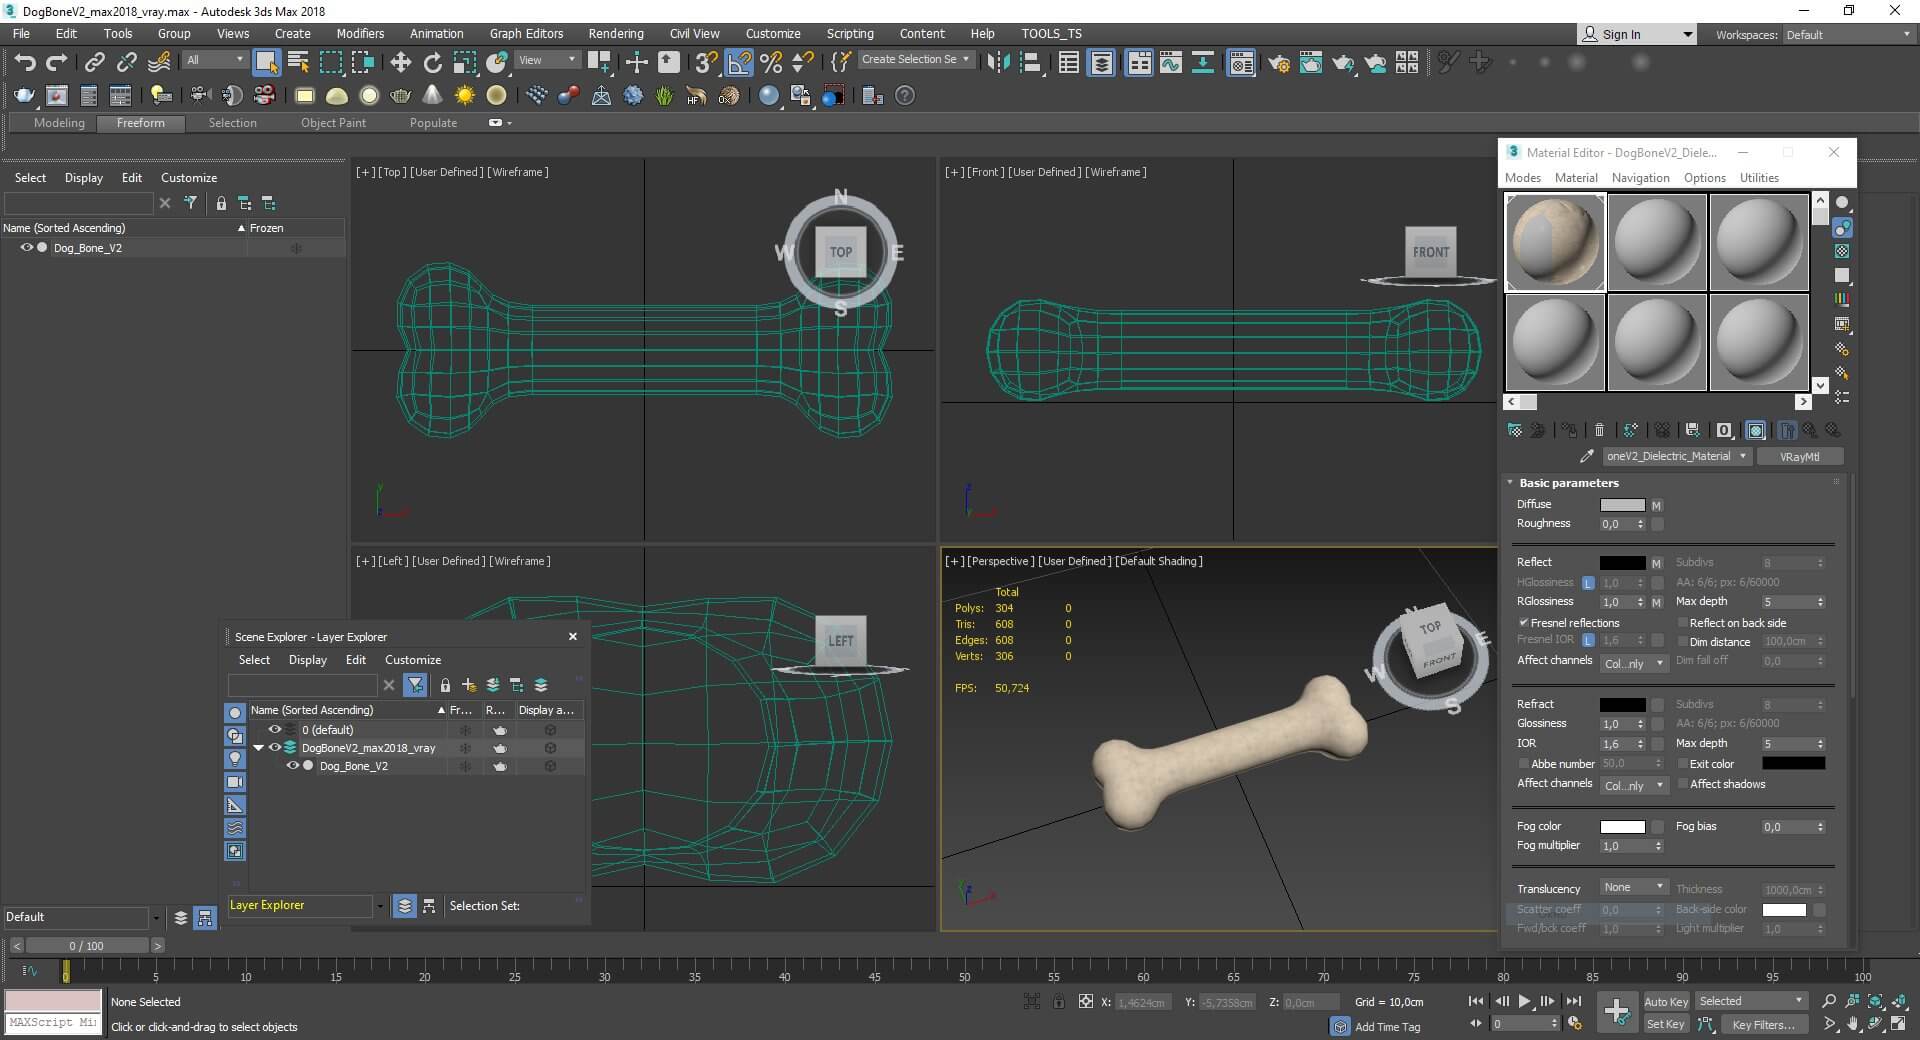Click the Diffuse color swatch
Image resolution: width=1920 pixels, height=1040 pixels.
pyautogui.click(x=1621, y=505)
